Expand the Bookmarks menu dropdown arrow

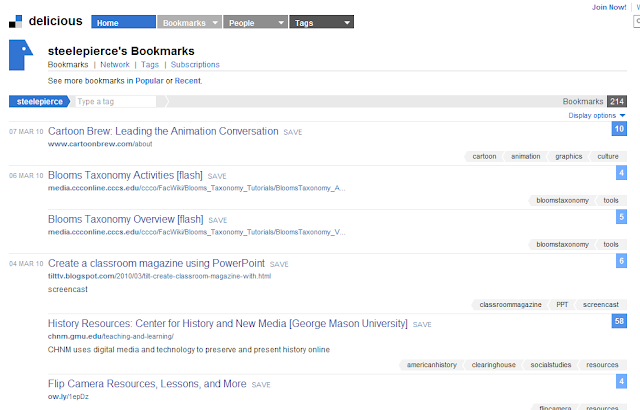click(x=216, y=22)
